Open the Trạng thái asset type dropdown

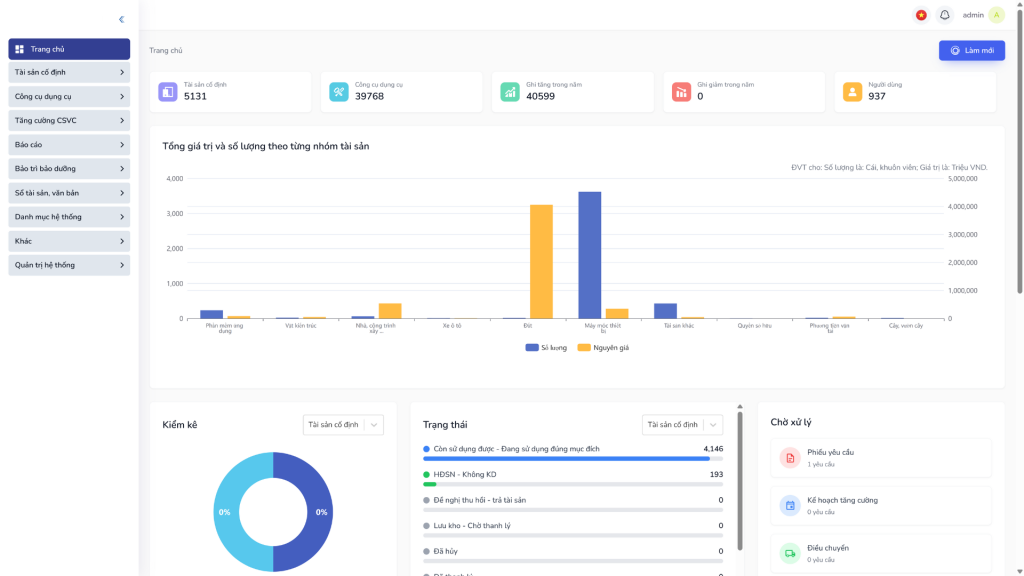(x=683, y=424)
